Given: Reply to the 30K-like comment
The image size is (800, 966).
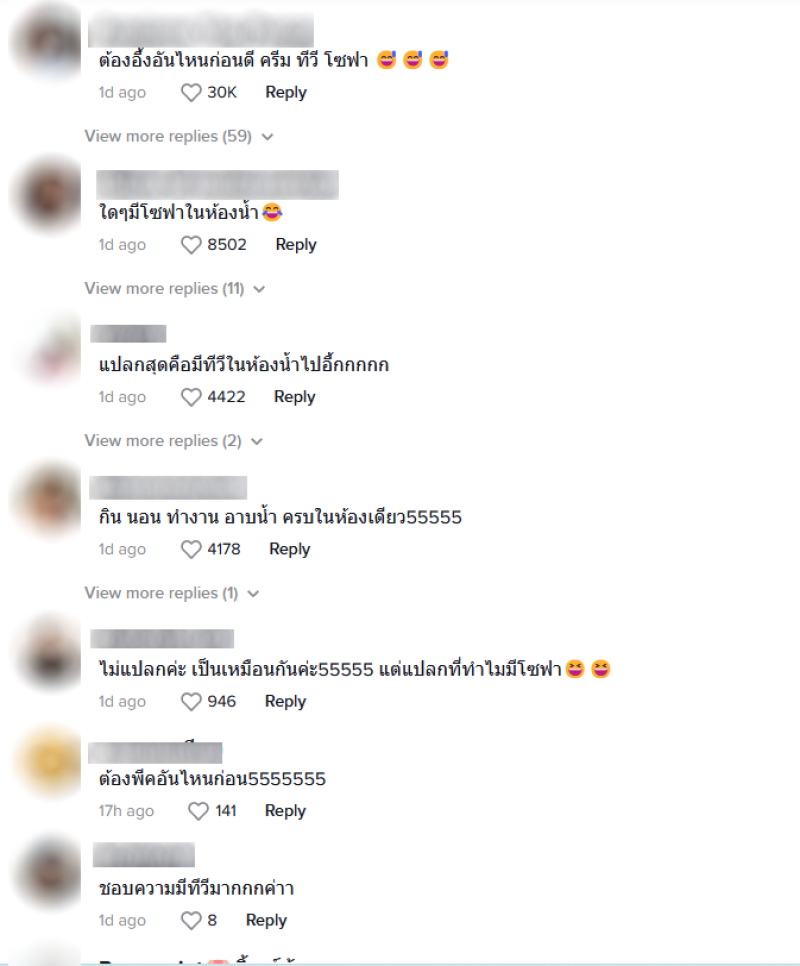Looking at the screenshot, I should [286, 92].
